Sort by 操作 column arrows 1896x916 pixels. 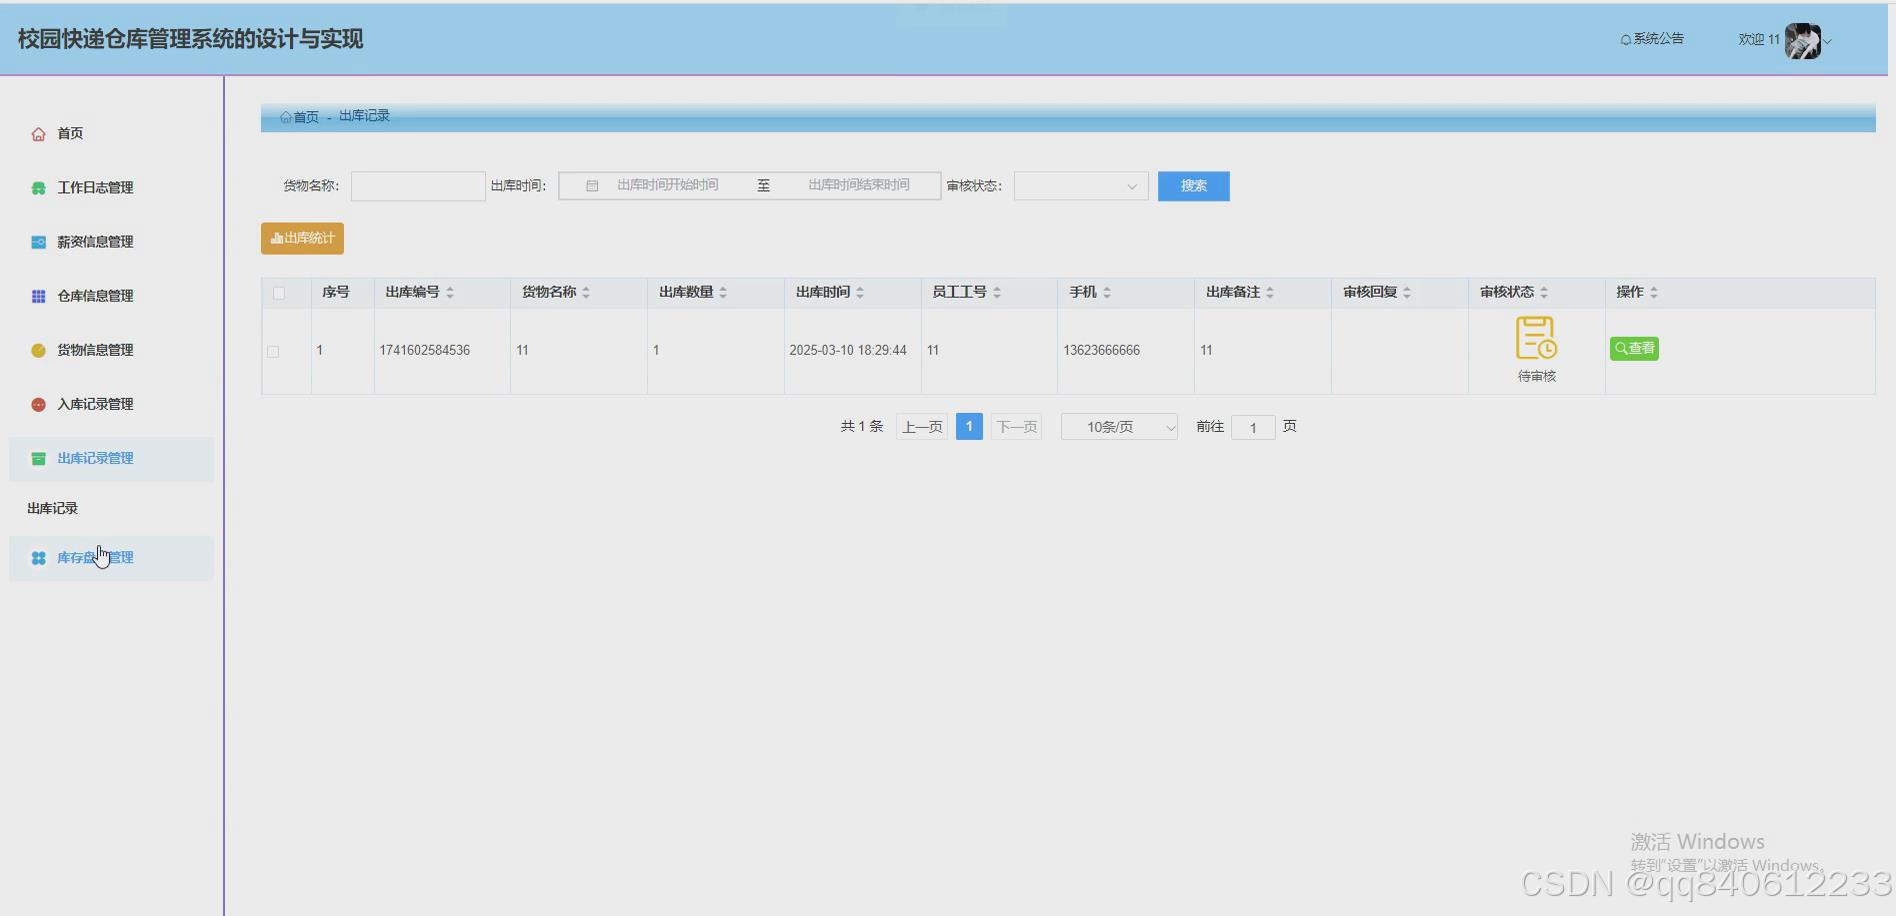coord(1654,293)
